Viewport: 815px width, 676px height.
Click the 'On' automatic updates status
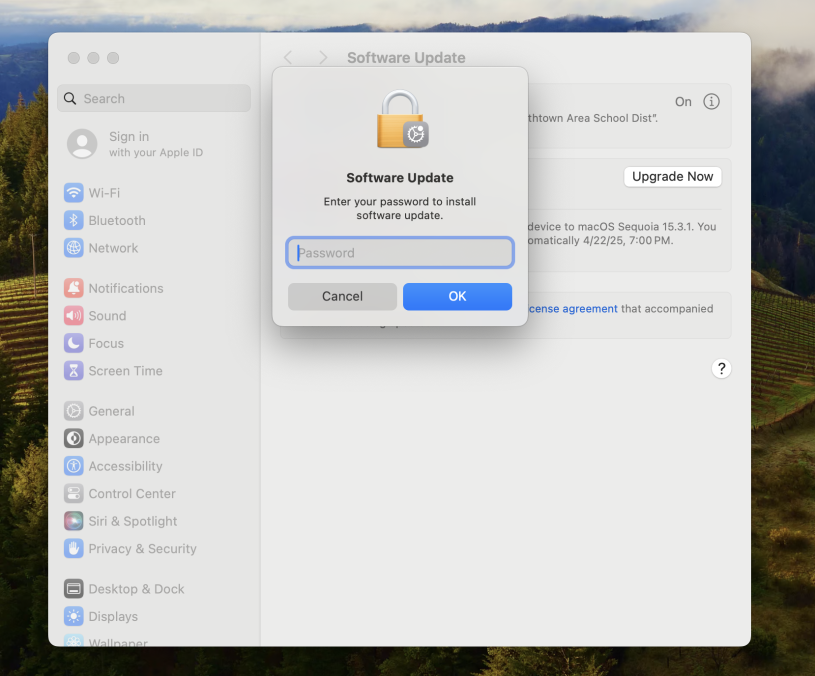(x=683, y=102)
